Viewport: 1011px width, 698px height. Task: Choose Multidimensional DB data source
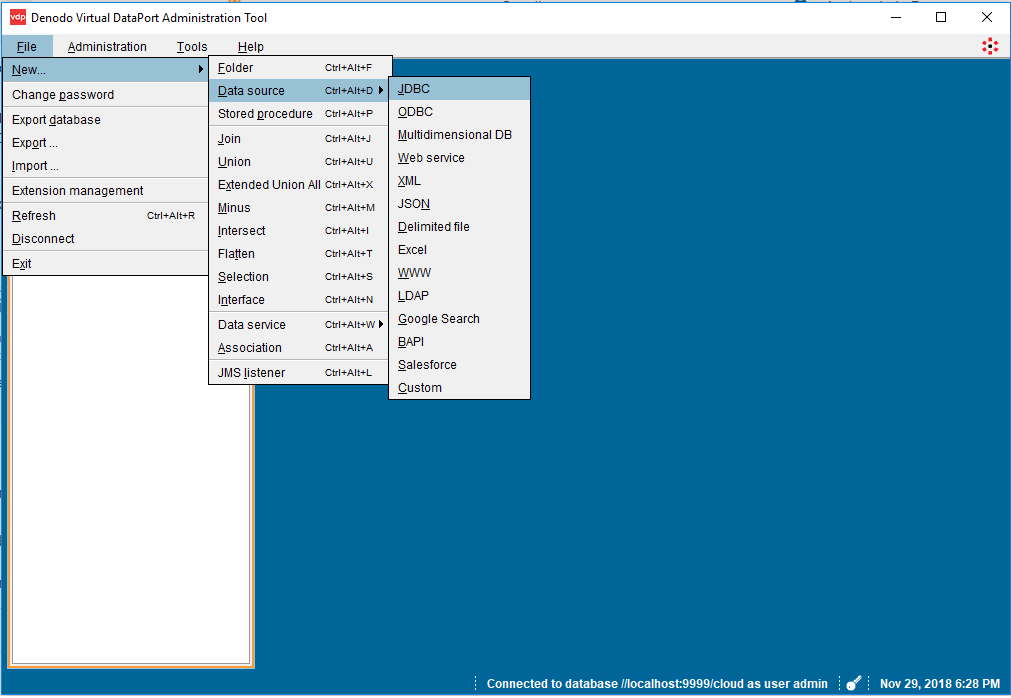460,135
